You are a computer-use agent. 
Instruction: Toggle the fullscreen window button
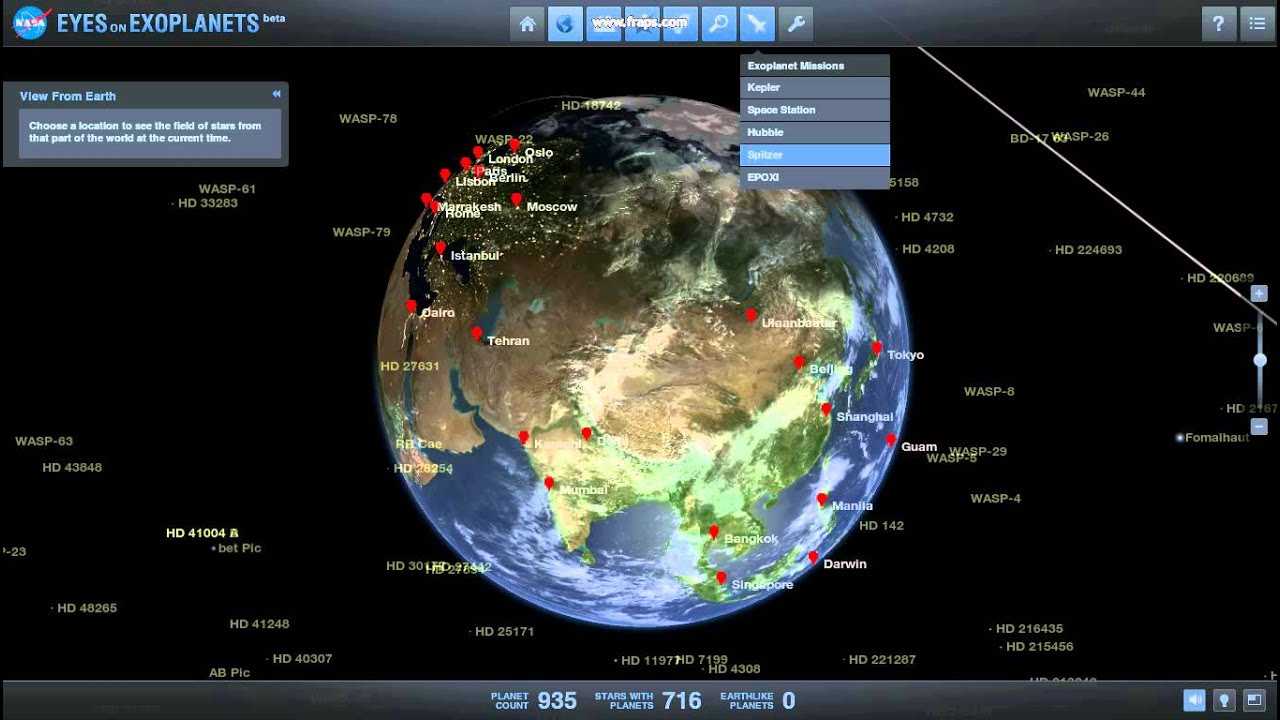pos(1254,700)
